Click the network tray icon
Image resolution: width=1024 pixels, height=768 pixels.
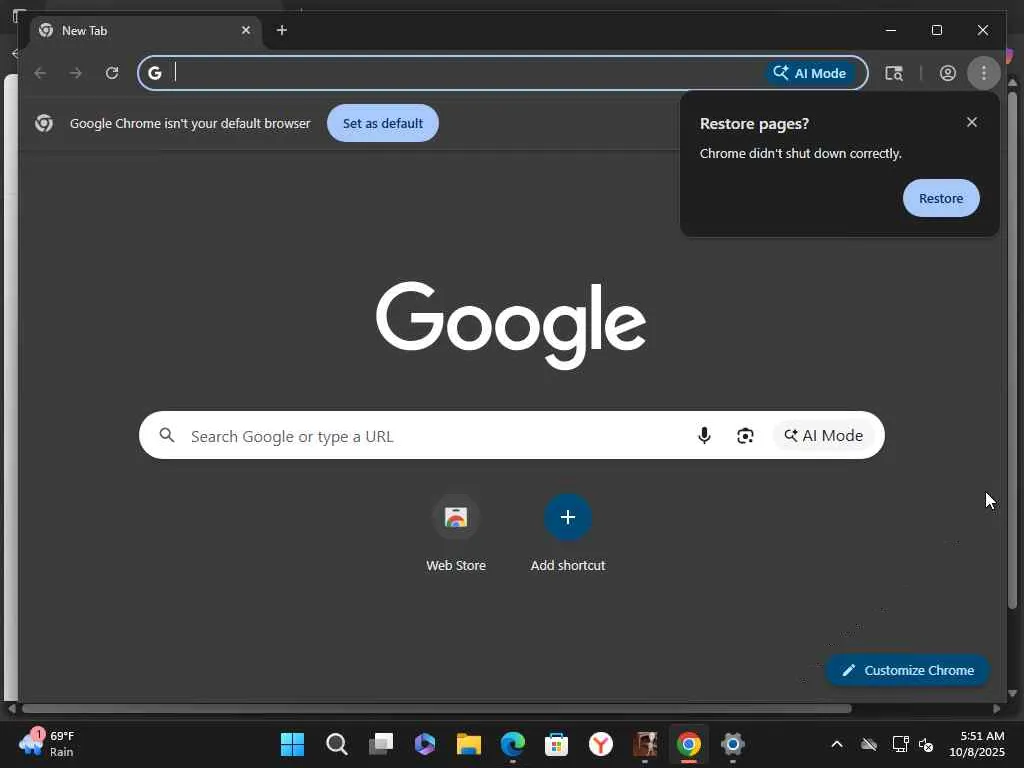[900, 744]
